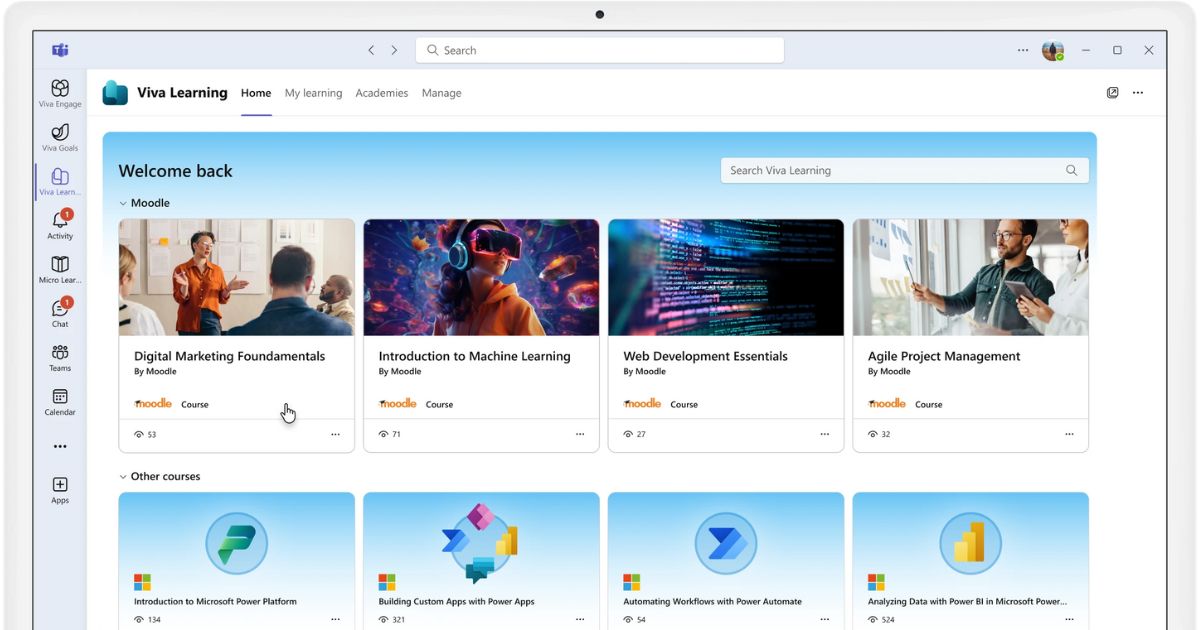1200x630 pixels.
Task: Open the Manage tab
Action: point(441,93)
